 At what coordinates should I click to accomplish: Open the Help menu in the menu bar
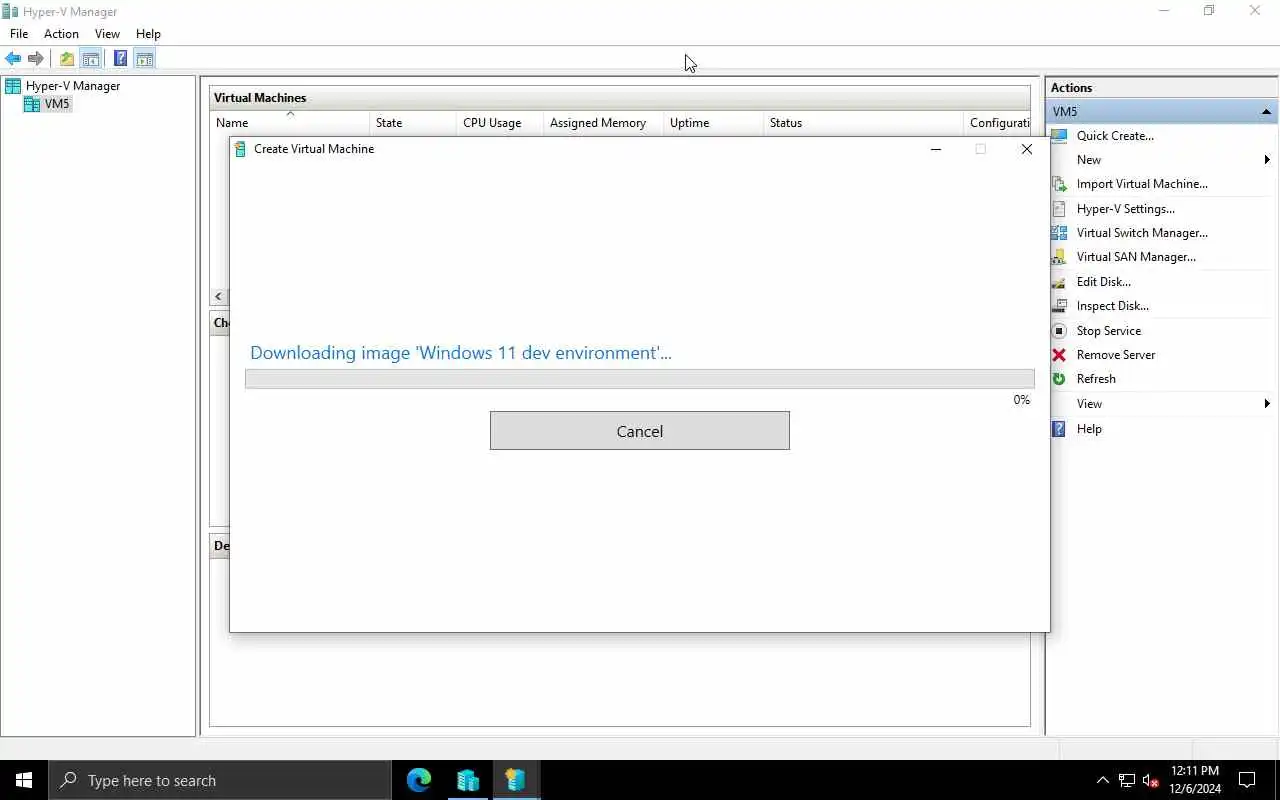(148, 34)
